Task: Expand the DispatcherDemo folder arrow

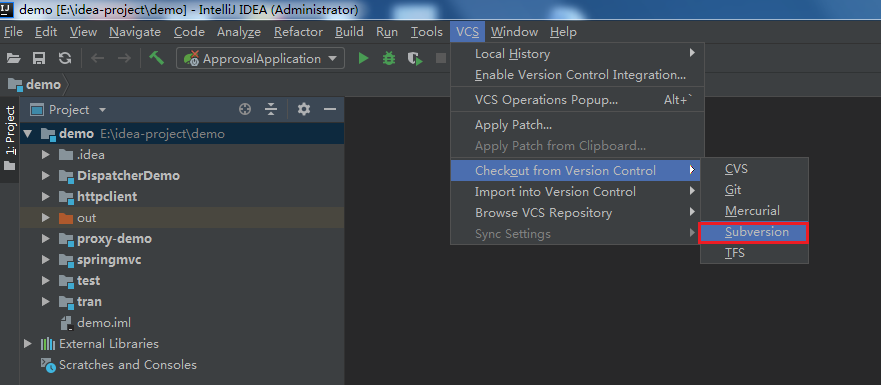Action: 46,176
